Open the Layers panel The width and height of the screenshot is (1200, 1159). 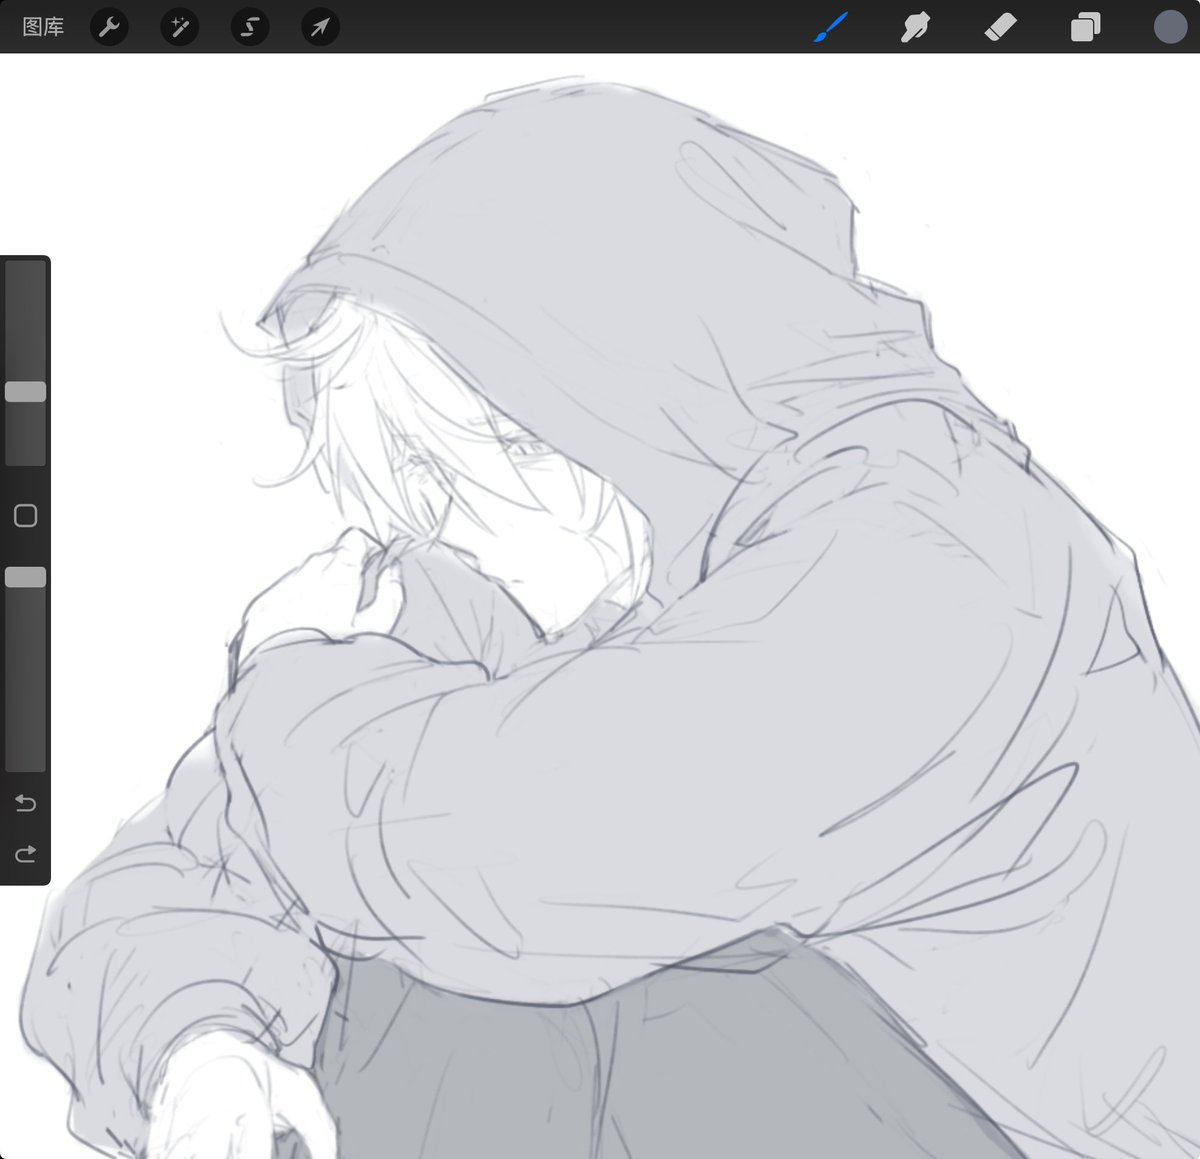point(1085,27)
